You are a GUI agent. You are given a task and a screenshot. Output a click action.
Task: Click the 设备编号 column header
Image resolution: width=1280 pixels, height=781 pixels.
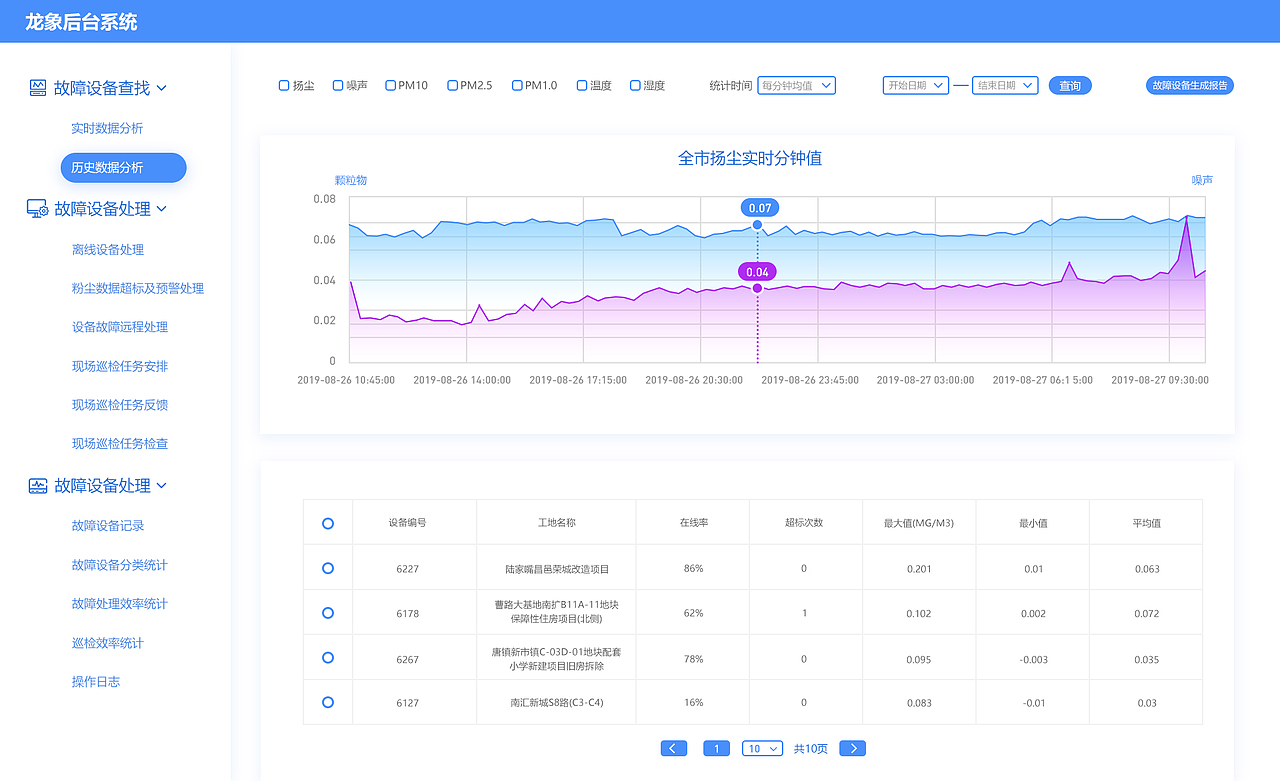point(408,523)
